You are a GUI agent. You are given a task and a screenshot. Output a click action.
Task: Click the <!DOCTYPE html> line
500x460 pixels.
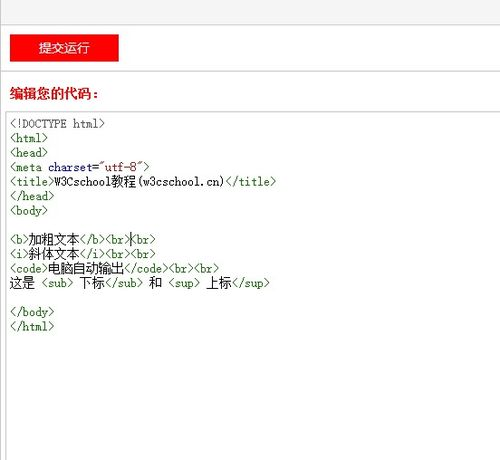(x=57, y=124)
